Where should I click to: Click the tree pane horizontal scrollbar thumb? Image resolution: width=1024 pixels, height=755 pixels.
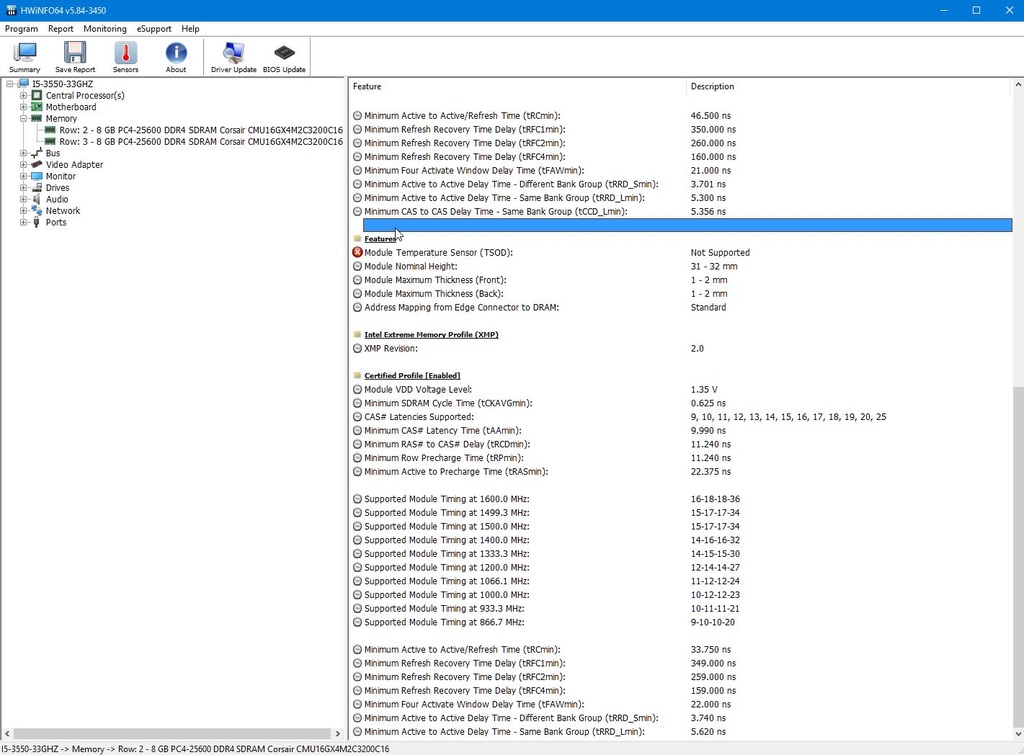[x=172, y=733]
